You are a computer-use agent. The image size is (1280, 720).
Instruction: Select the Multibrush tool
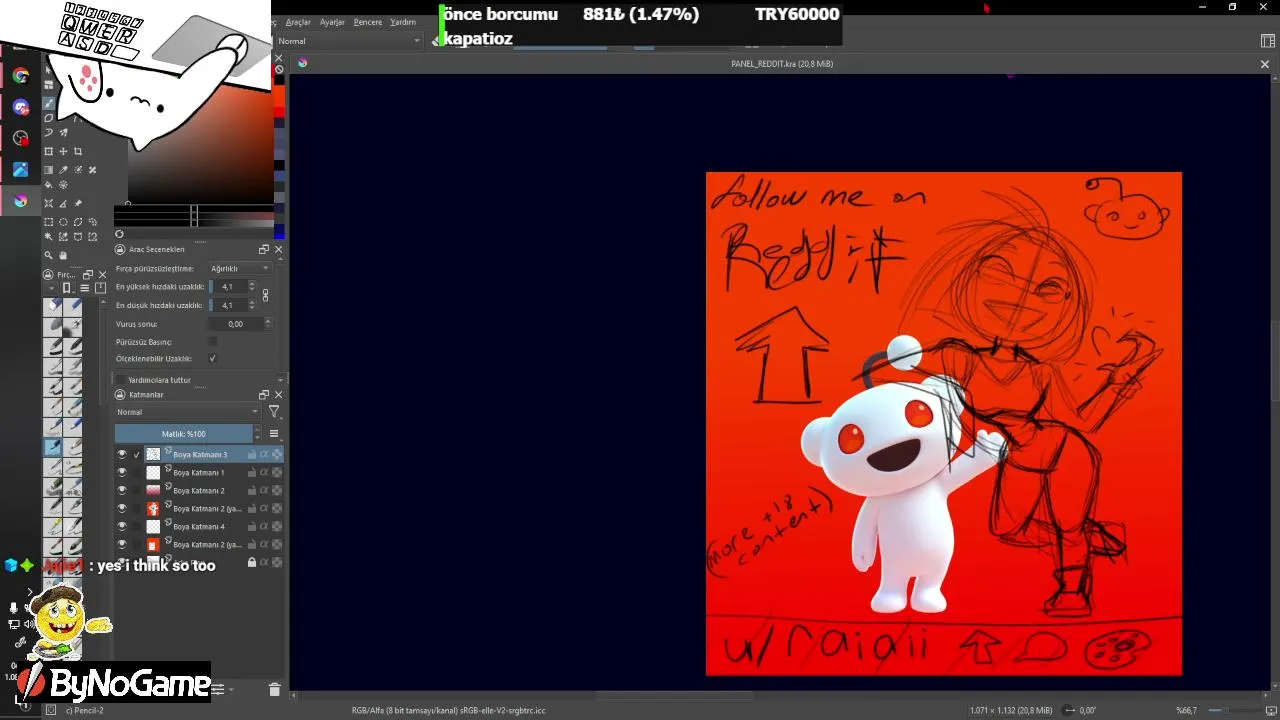coord(64,132)
